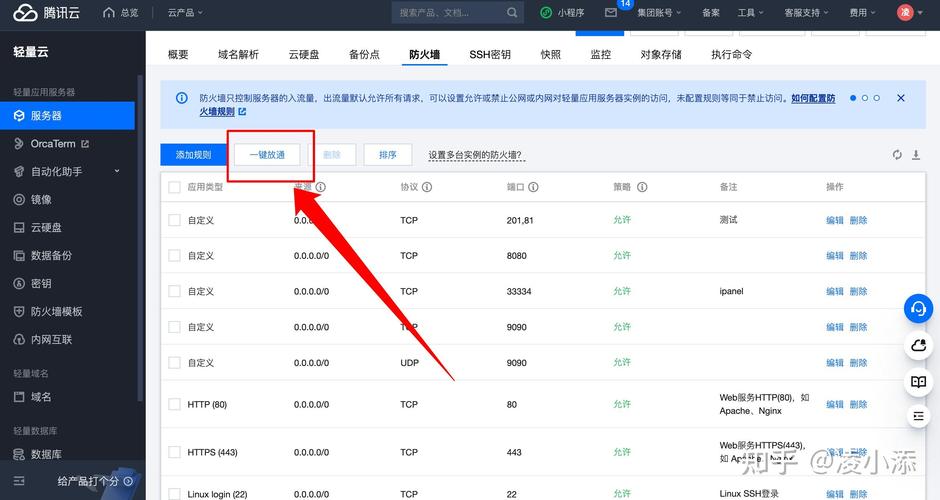The width and height of the screenshot is (940, 500).
Task: Open the mail messages icon
Action: (x=611, y=13)
